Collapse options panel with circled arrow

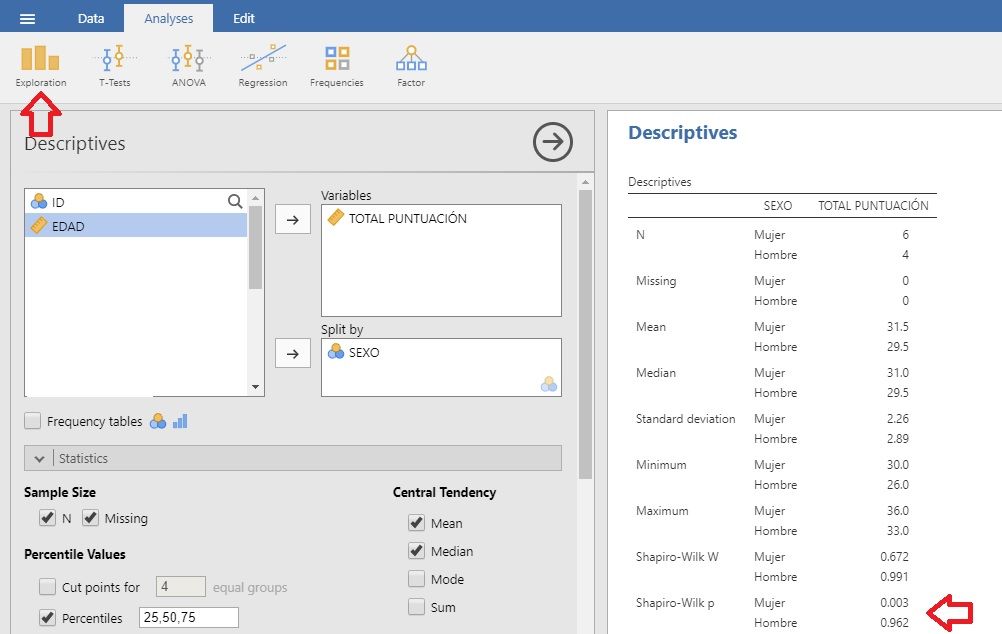tap(552, 142)
